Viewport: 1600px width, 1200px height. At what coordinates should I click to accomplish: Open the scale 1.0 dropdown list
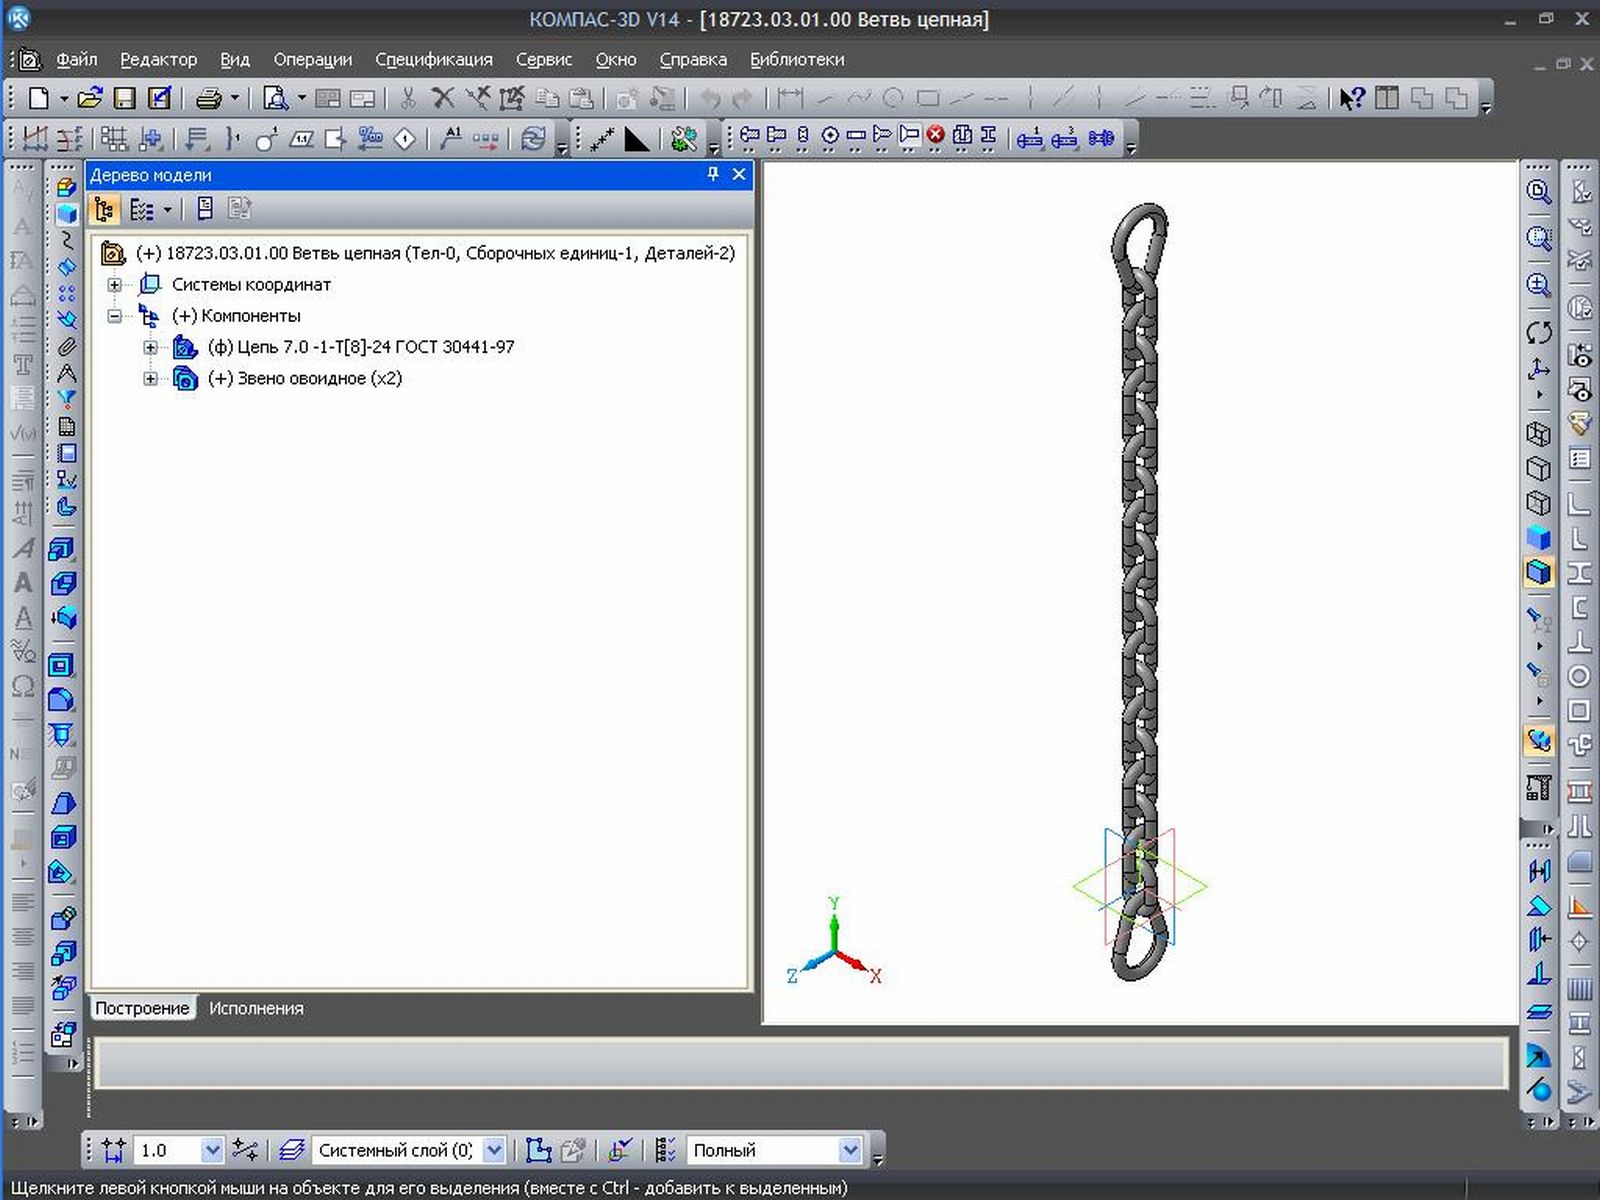(x=211, y=1150)
